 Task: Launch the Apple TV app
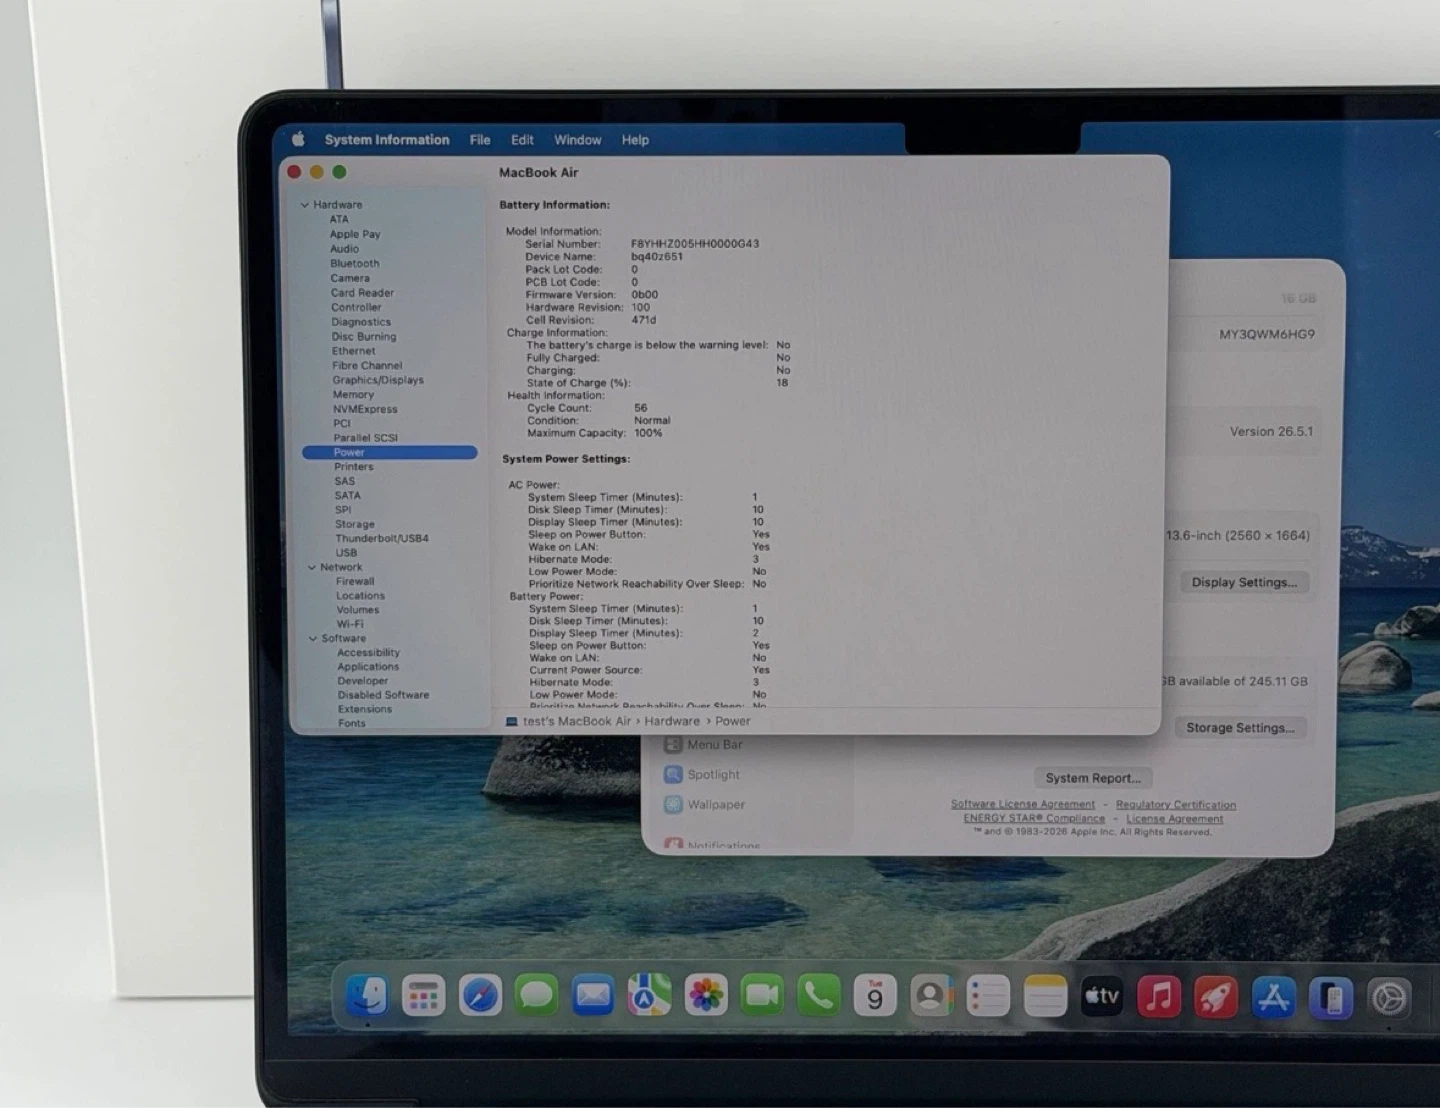click(1102, 996)
